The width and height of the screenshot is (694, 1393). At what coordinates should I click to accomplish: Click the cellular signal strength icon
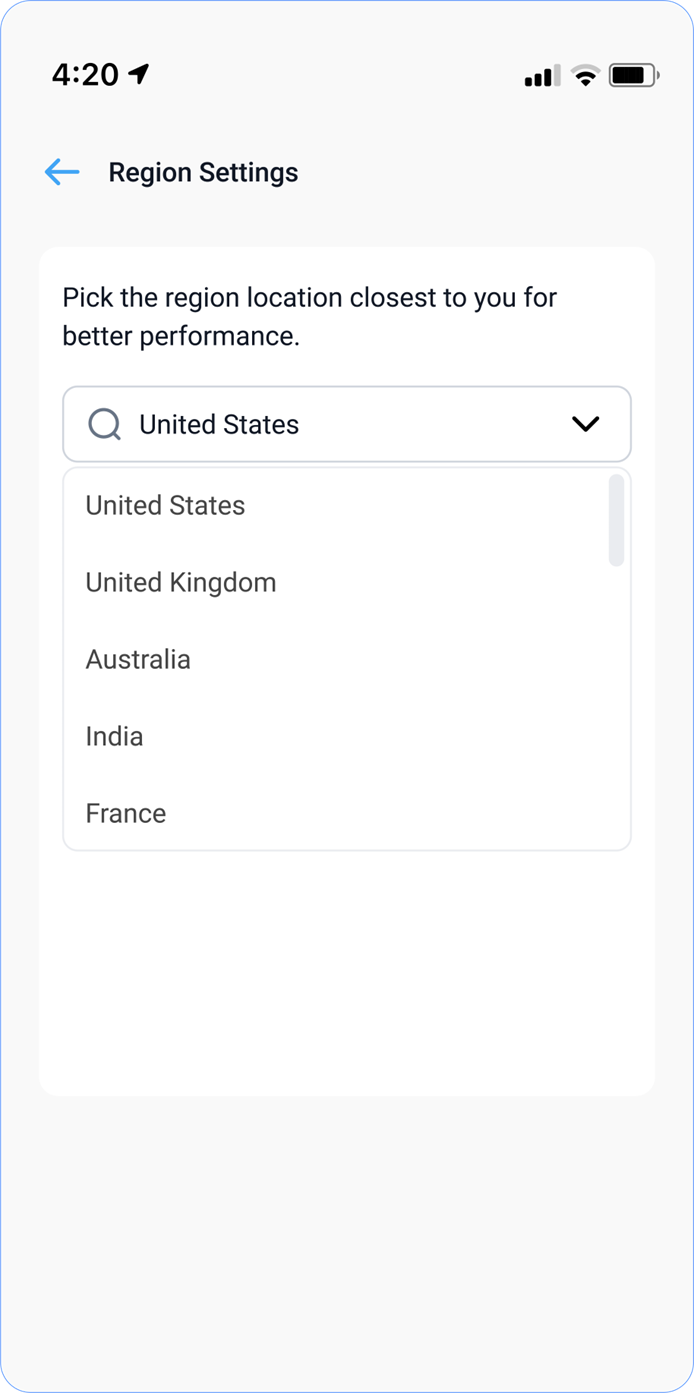(x=542, y=76)
